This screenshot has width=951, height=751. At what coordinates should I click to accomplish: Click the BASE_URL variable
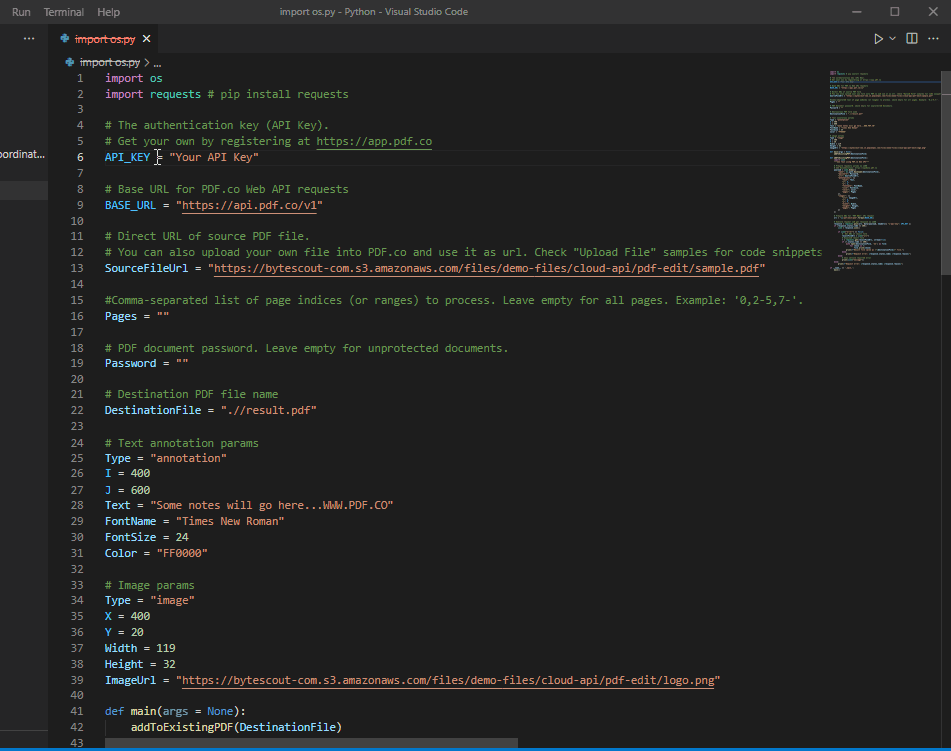(x=130, y=206)
